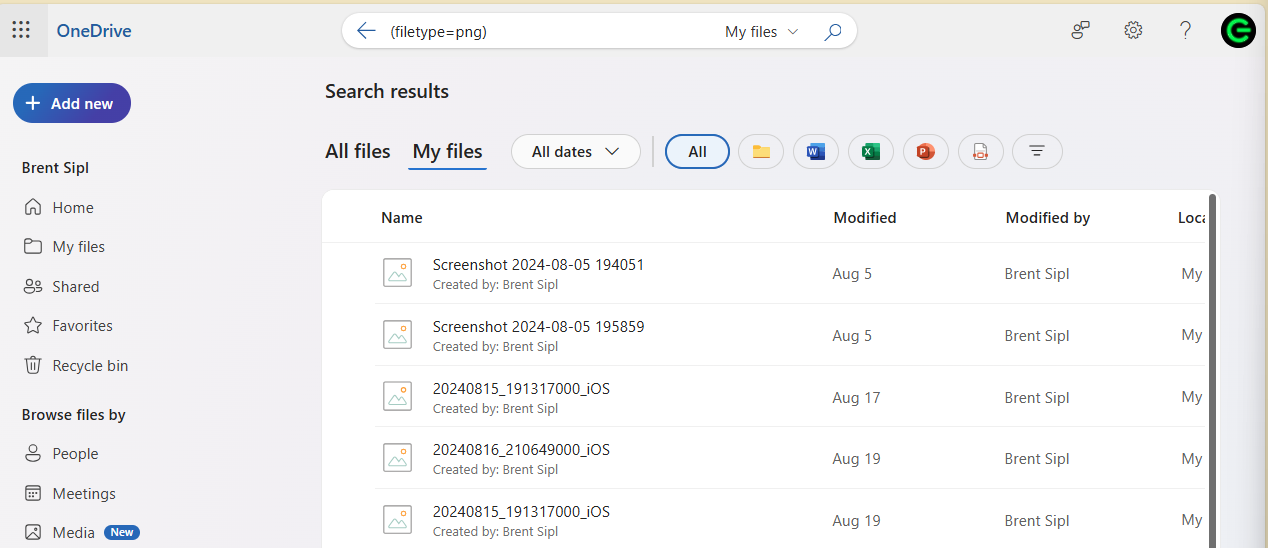1268x548 pixels.
Task: Filter results by Word documents
Action: [816, 152]
